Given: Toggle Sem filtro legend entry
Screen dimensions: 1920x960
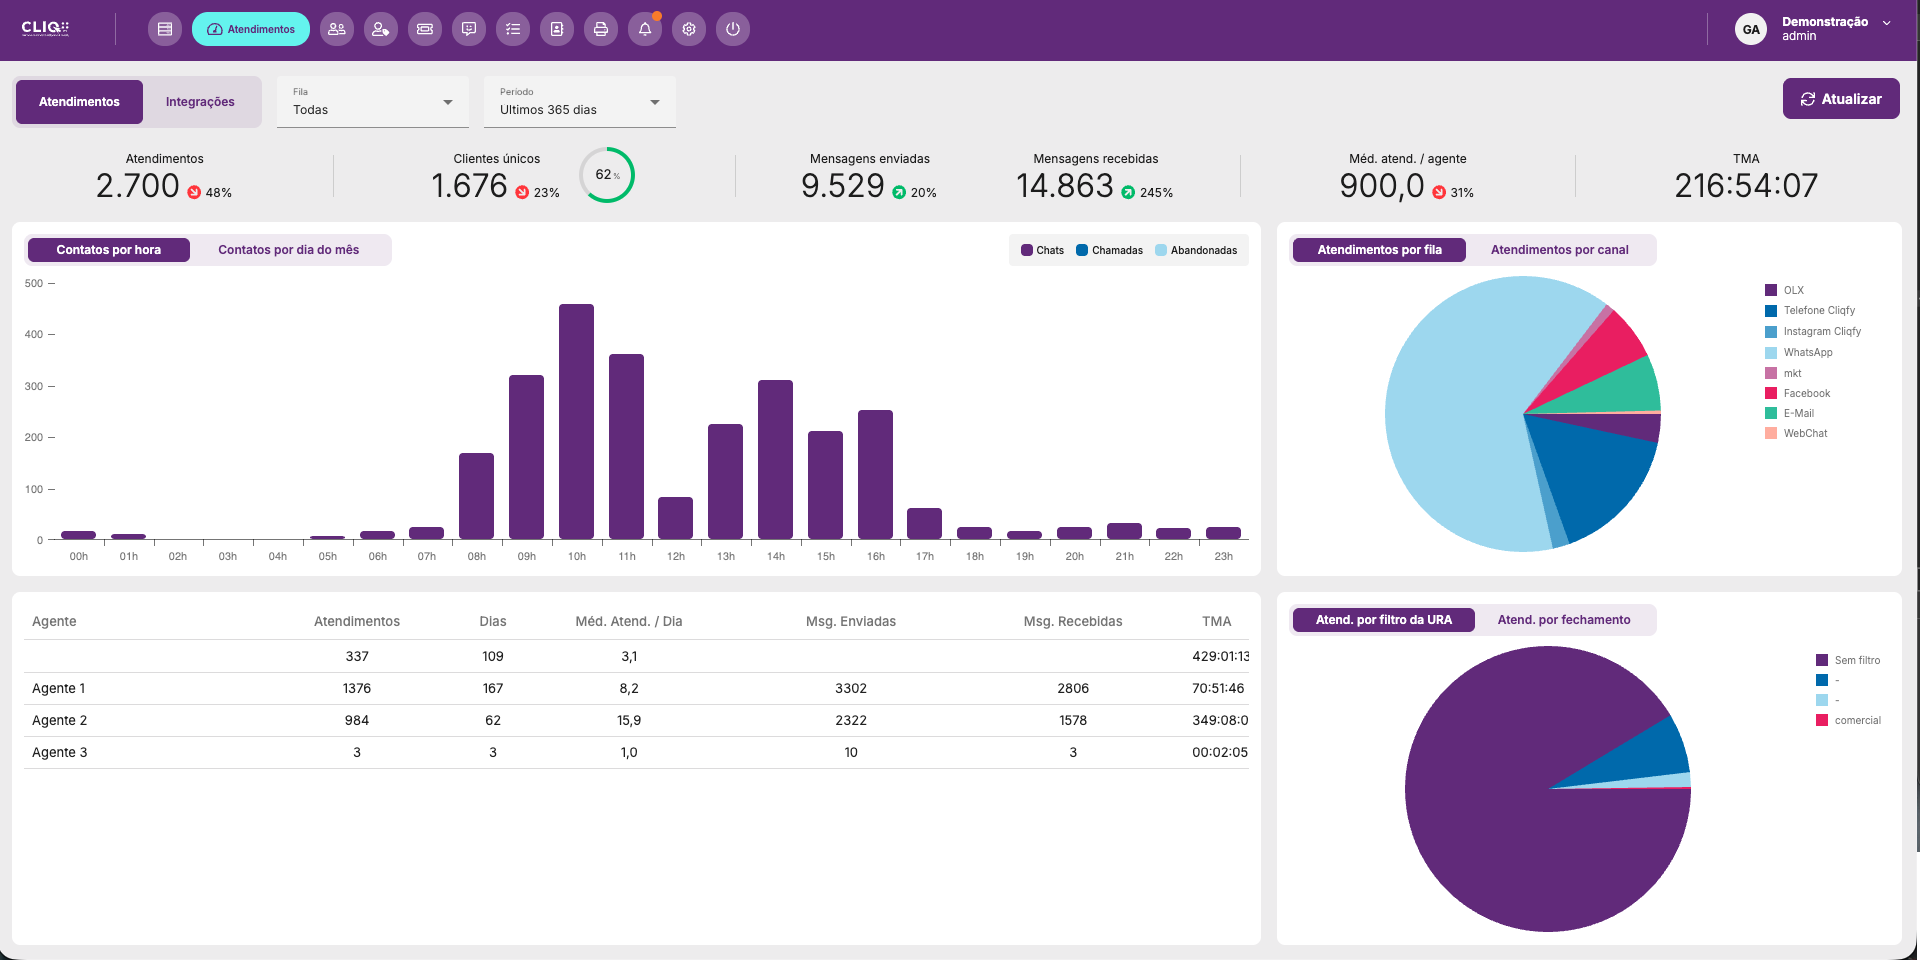Looking at the screenshot, I should [1848, 661].
